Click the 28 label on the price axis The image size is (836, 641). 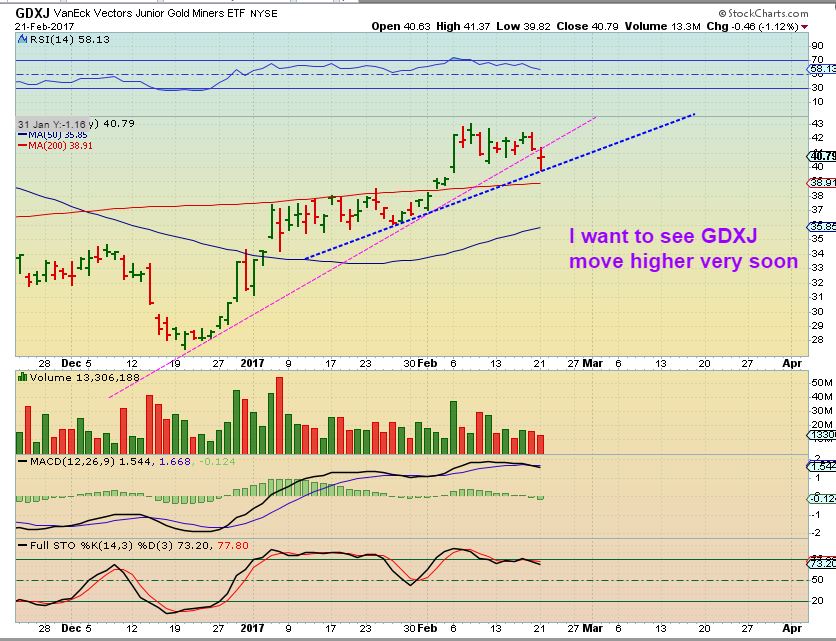coord(817,340)
